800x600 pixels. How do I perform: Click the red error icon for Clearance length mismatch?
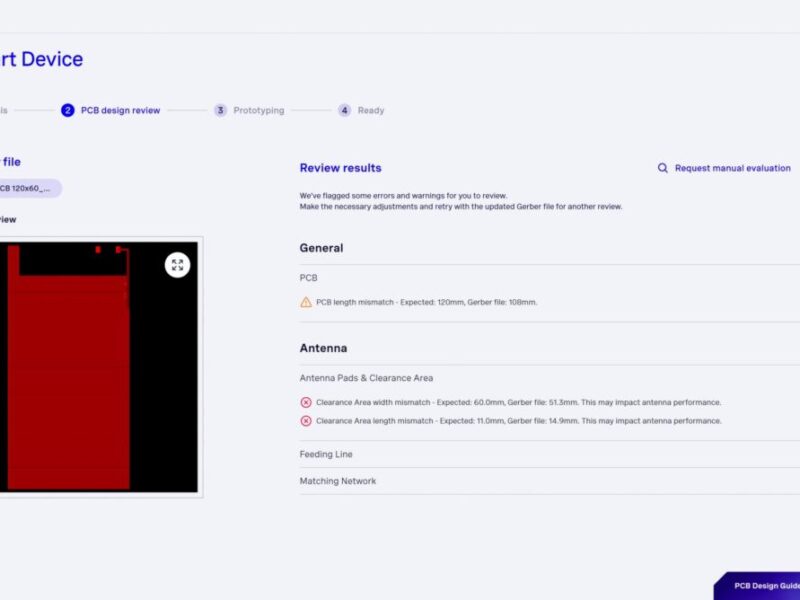click(x=306, y=421)
